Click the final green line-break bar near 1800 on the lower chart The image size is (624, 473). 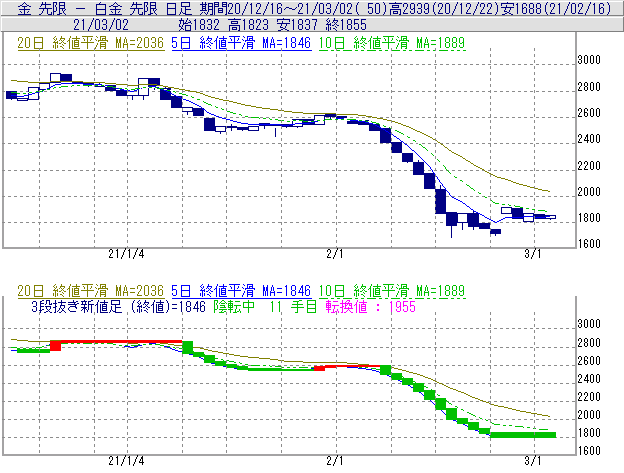click(x=523, y=435)
